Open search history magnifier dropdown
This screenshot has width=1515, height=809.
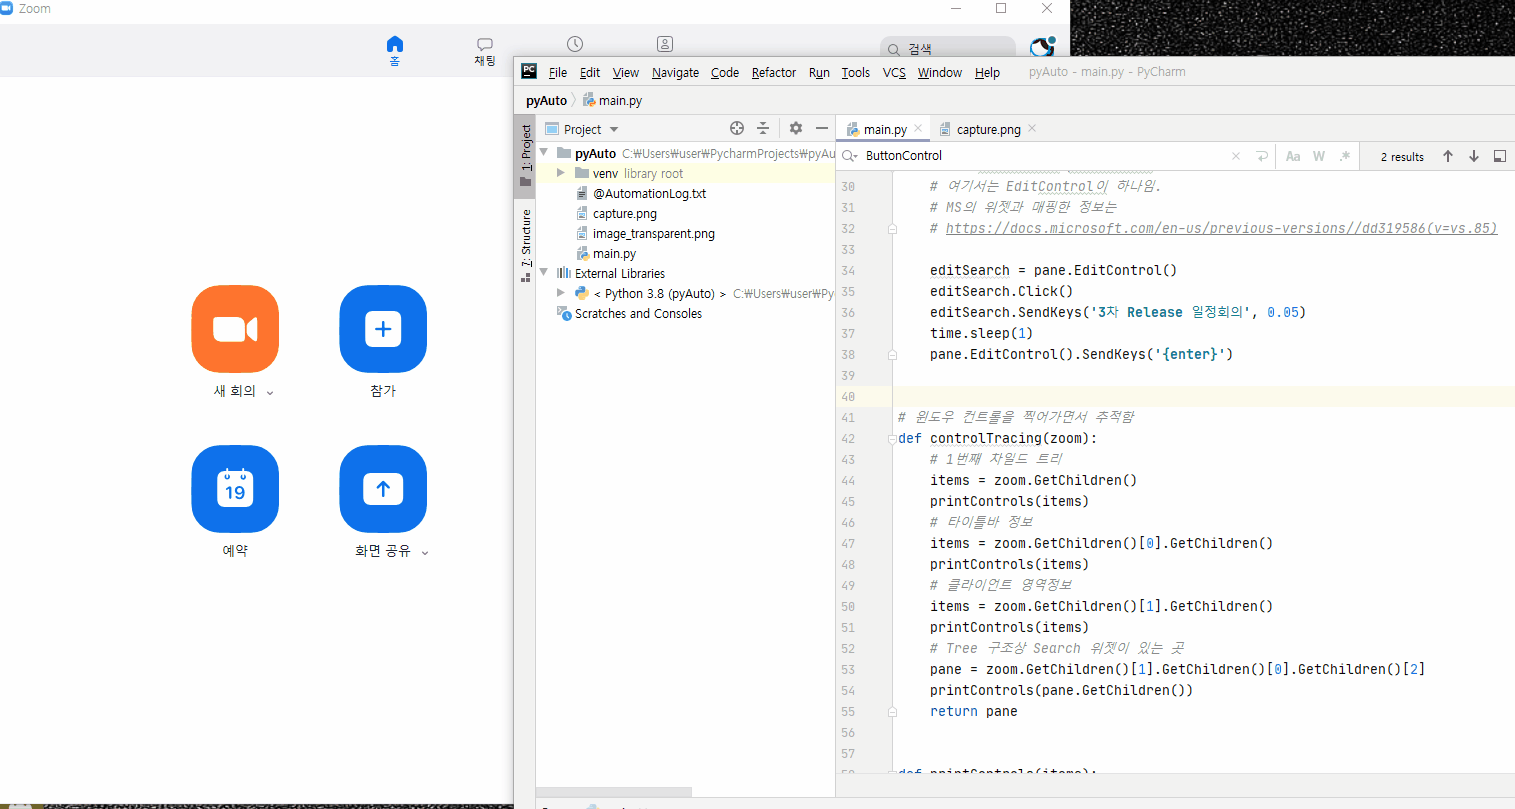(849, 156)
